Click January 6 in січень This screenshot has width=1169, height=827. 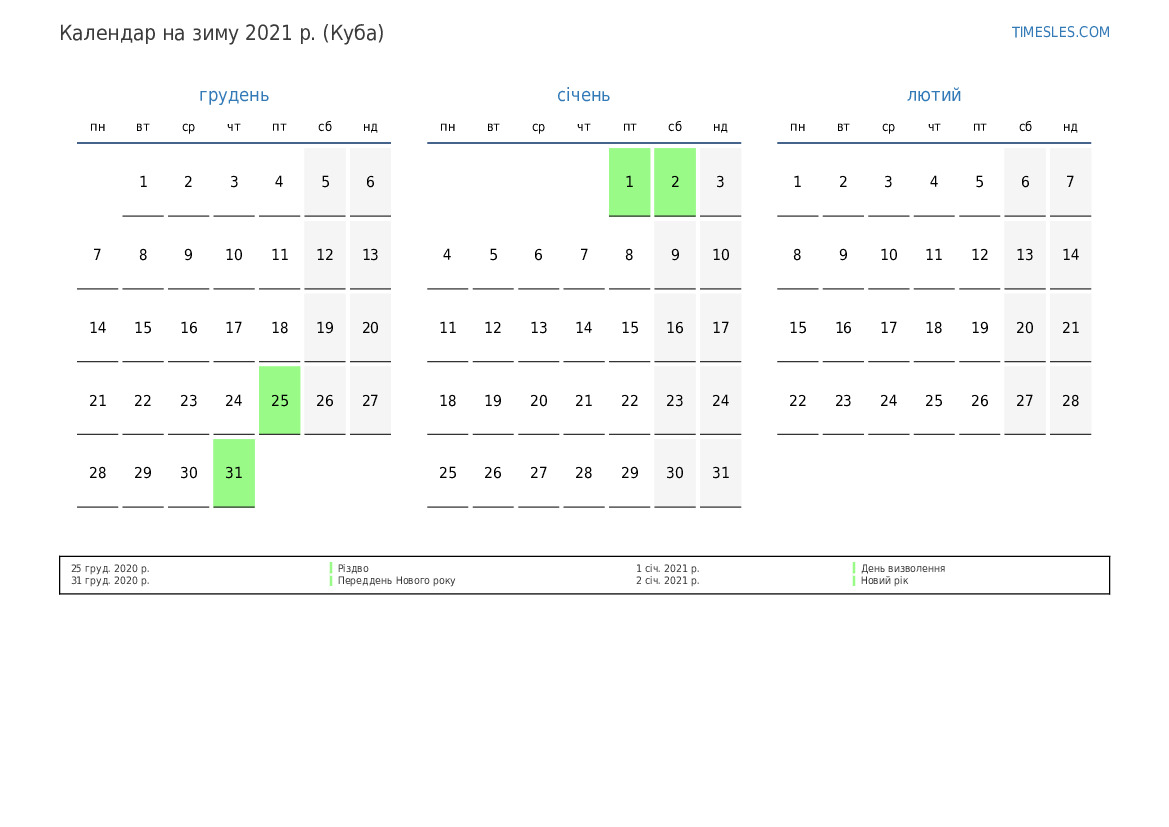pos(538,255)
